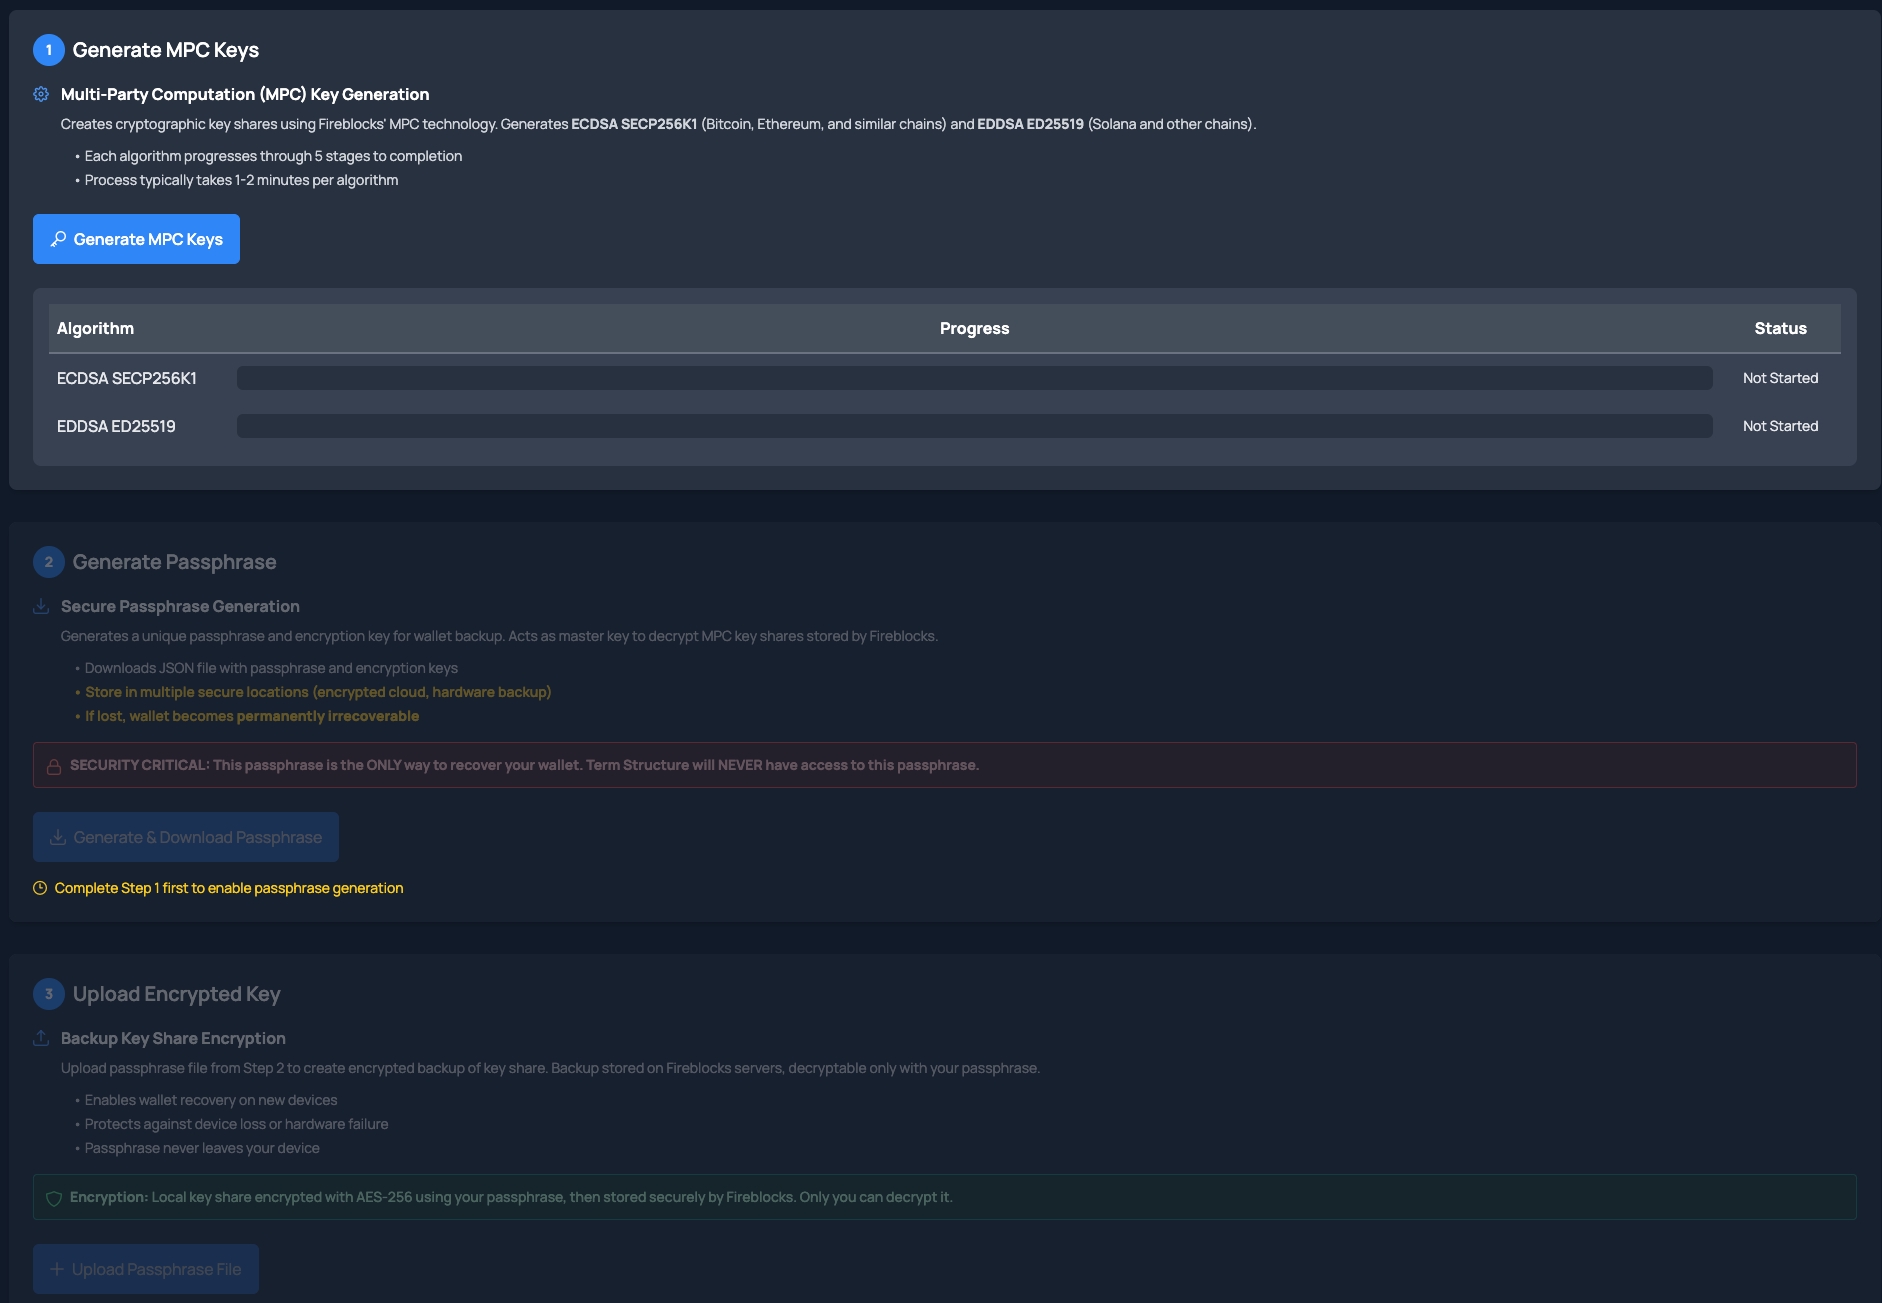Viewport: 1882px width, 1303px height.
Task: Click the download icon beside Secure Passphrase Generation
Action: tap(41, 606)
